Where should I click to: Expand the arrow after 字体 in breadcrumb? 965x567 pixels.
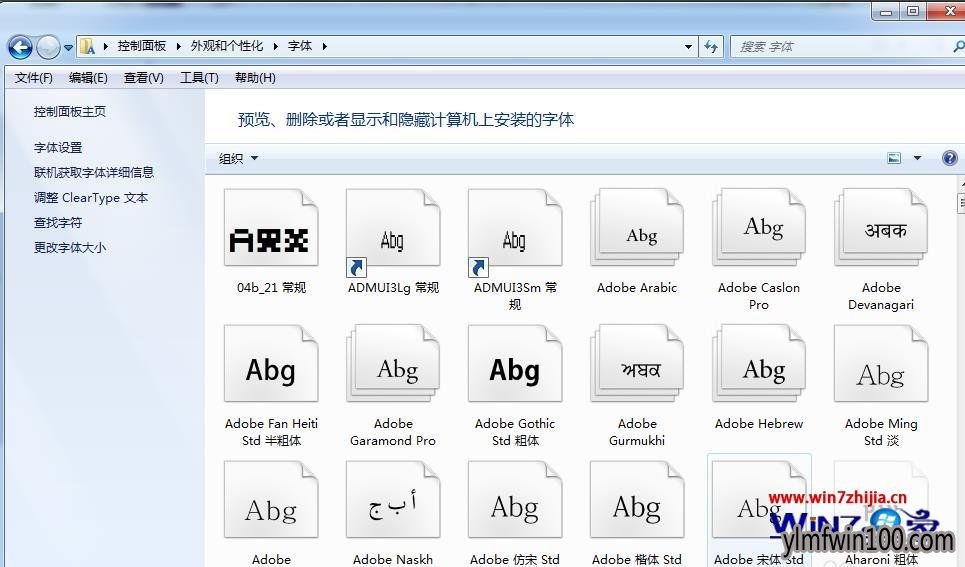[324, 46]
